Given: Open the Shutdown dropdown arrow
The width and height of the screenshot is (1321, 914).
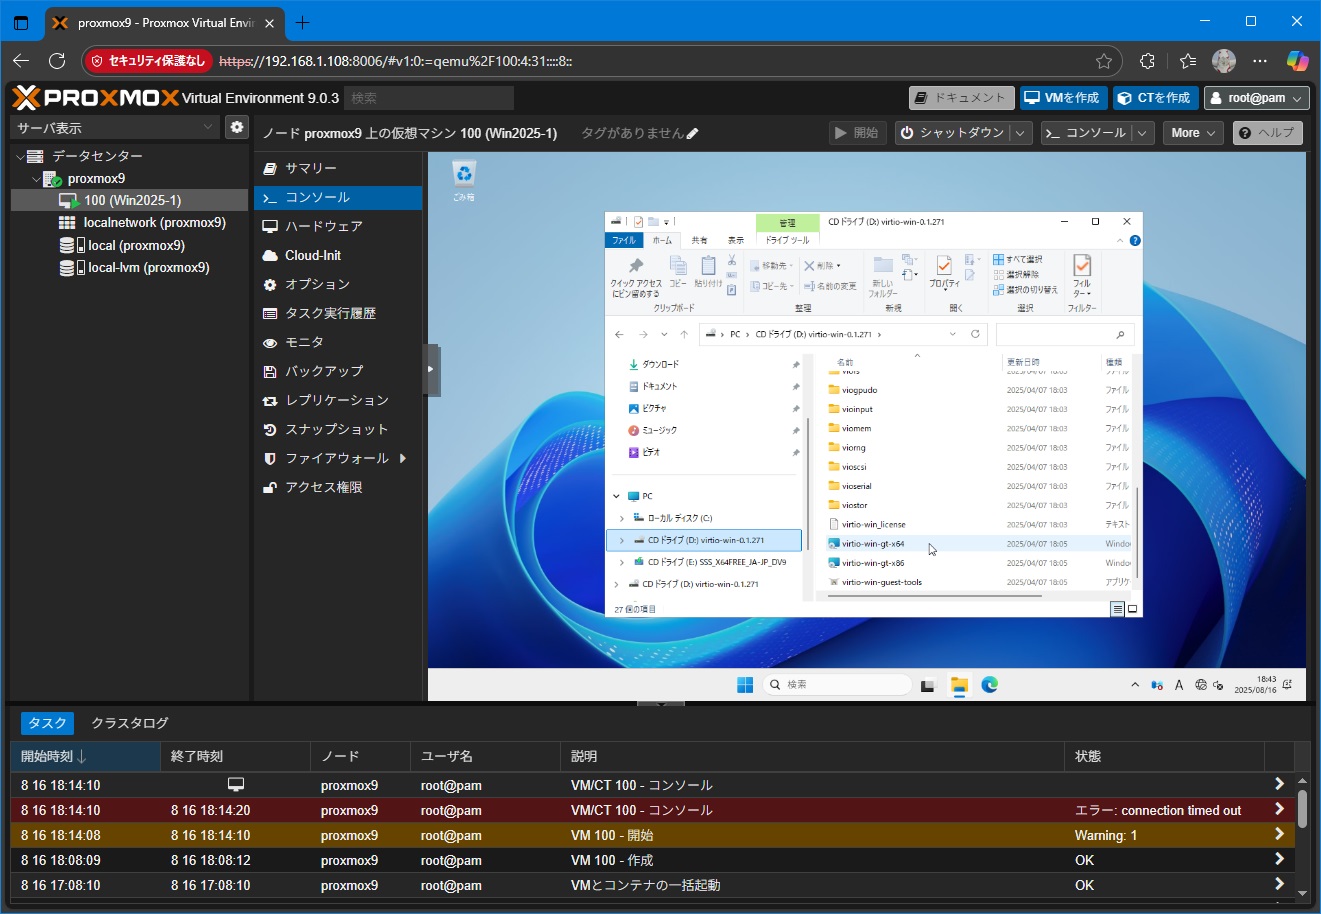Looking at the screenshot, I should coord(1020,133).
